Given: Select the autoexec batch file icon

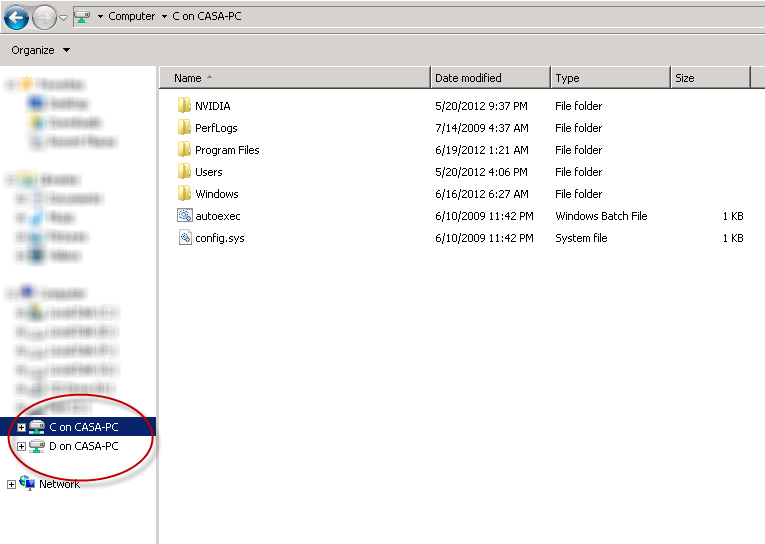Looking at the screenshot, I should (183, 216).
